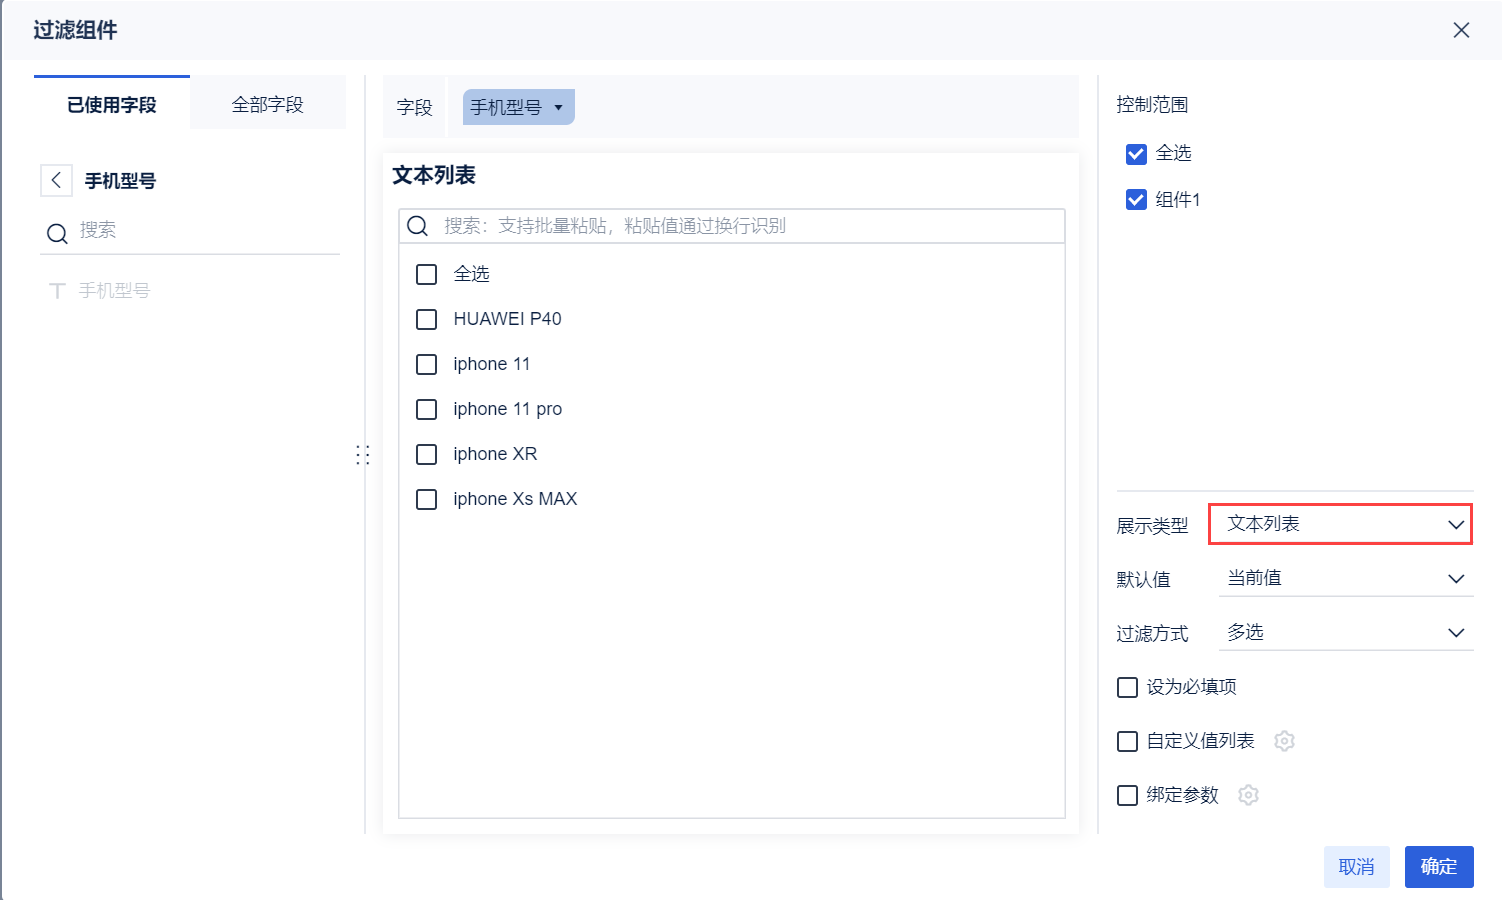Click the 确定 button
The width and height of the screenshot is (1502, 900).
1438,867
